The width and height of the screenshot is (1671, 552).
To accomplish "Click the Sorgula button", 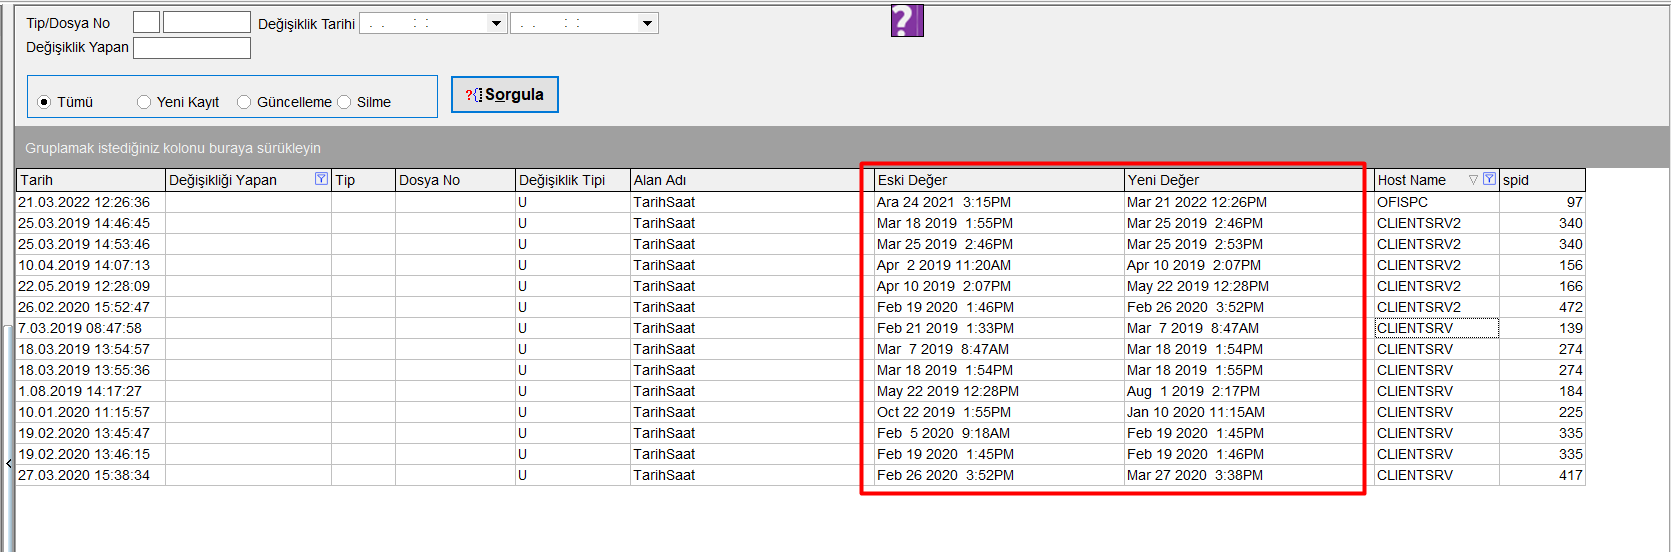I will coord(505,95).
